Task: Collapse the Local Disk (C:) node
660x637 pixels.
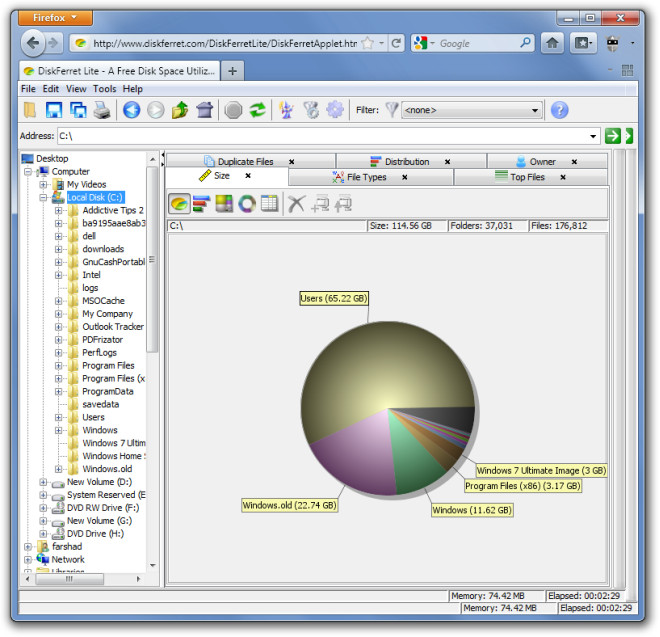Action: [43, 197]
